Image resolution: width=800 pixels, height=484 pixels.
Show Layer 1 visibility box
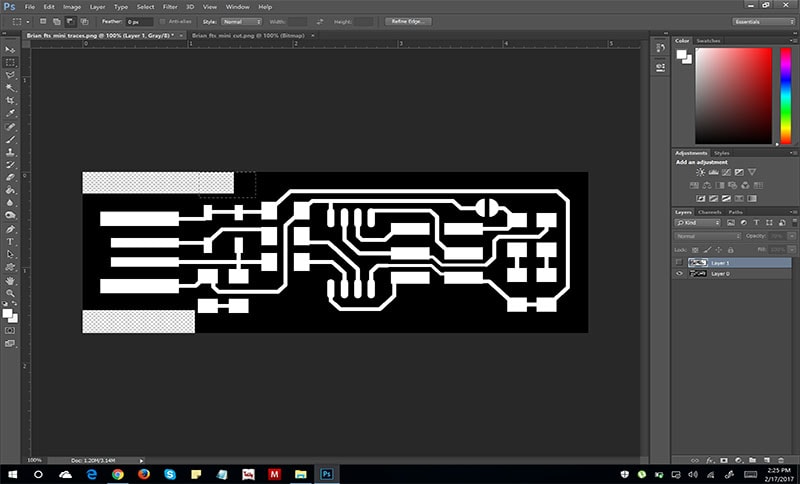[679, 263]
